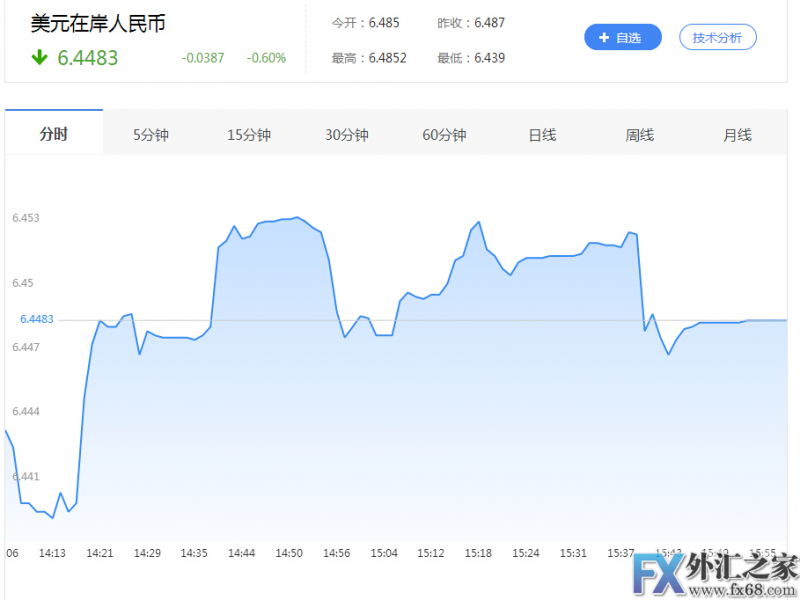Switch to the 分时 tab

pos(53,135)
